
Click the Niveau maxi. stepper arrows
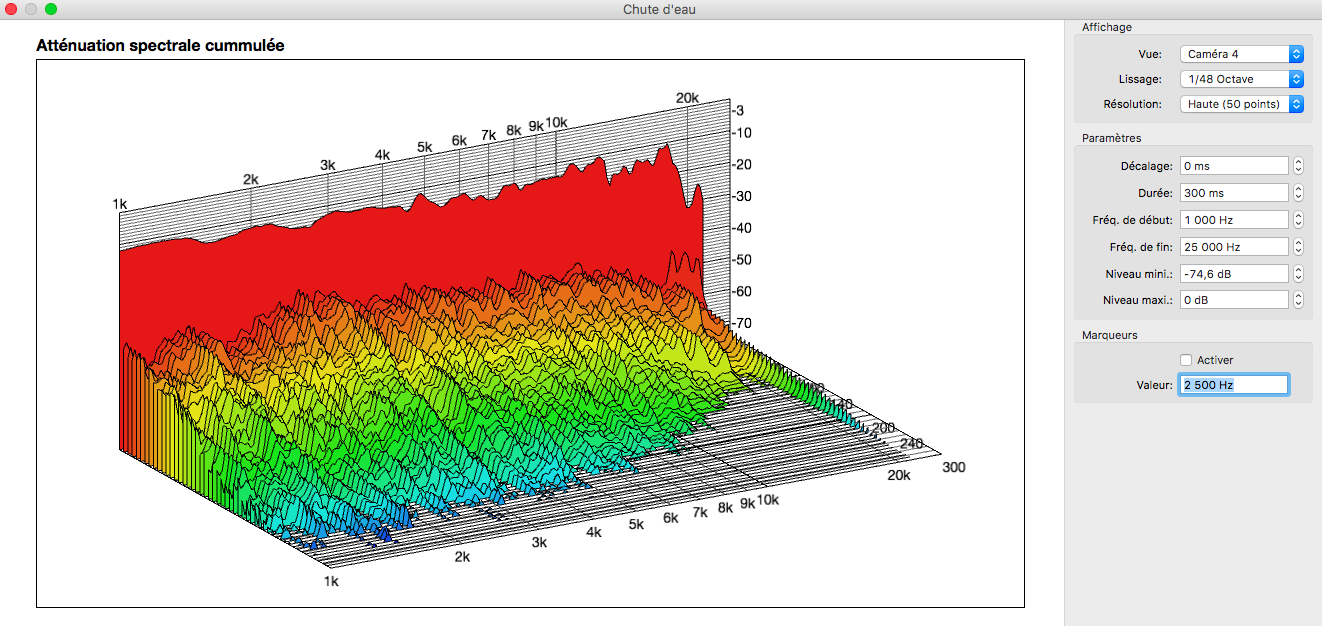(x=1298, y=300)
